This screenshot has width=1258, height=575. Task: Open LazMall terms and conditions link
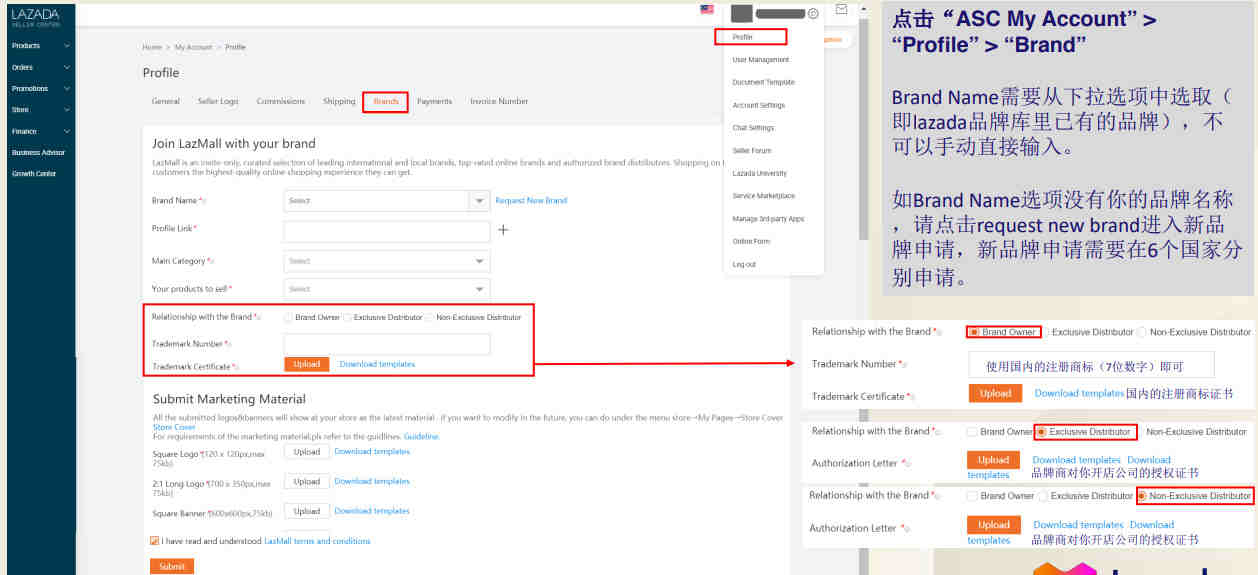coord(317,541)
